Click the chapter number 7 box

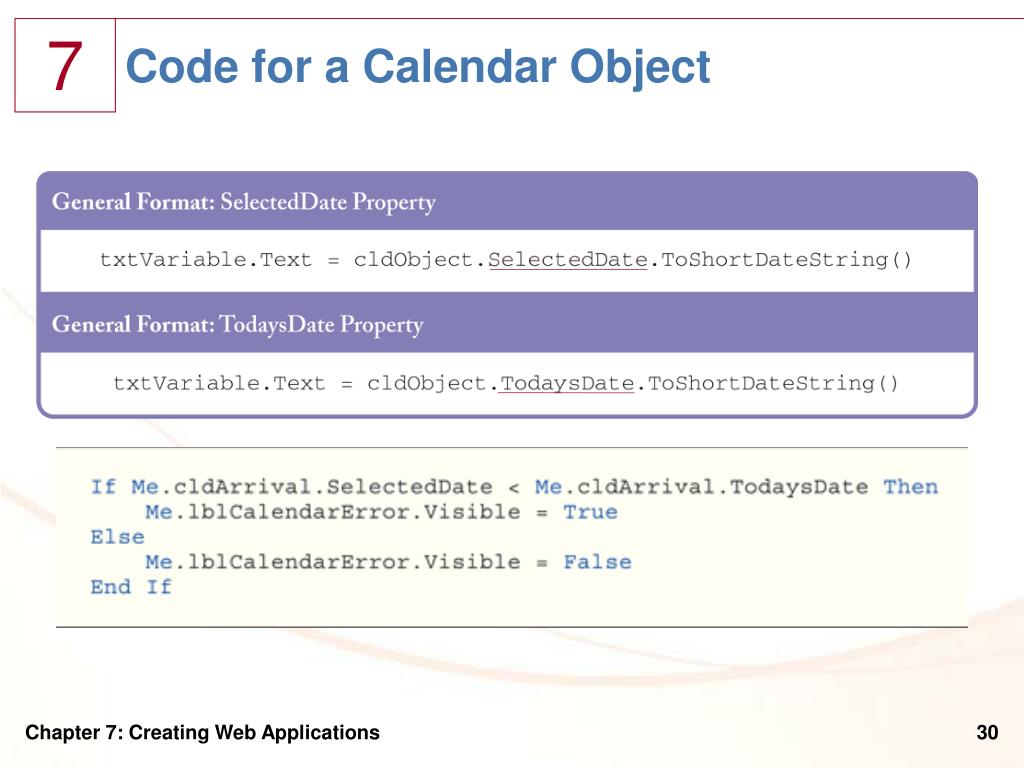pos(64,66)
